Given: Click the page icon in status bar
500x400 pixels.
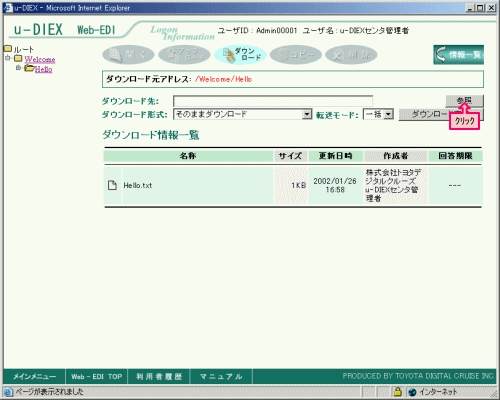Looking at the screenshot, I should point(8,392).
